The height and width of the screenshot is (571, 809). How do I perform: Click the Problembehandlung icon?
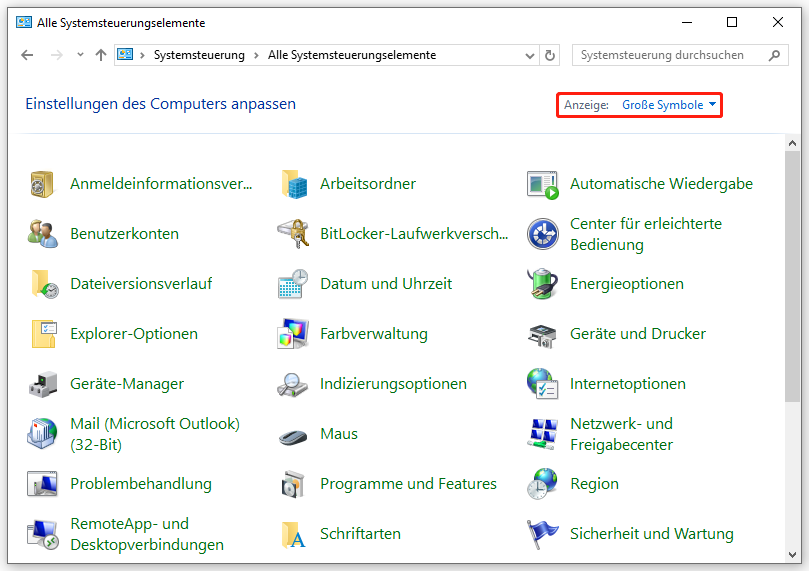[42, 484]
